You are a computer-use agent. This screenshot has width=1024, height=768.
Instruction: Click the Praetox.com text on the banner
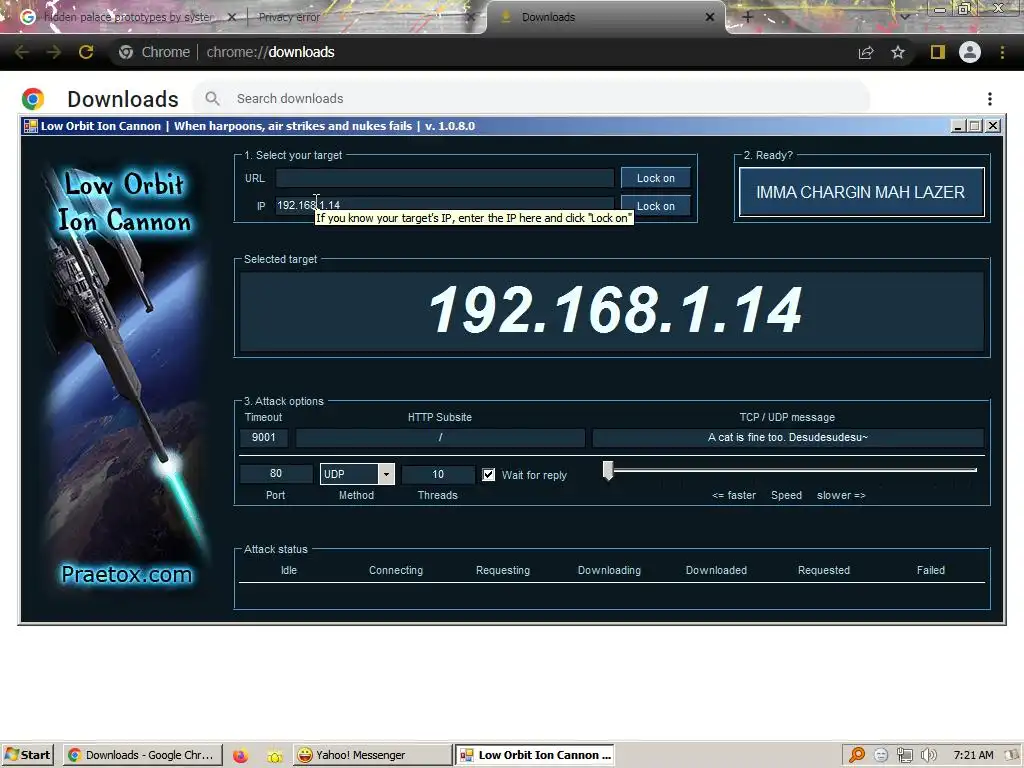click(127, 574)
